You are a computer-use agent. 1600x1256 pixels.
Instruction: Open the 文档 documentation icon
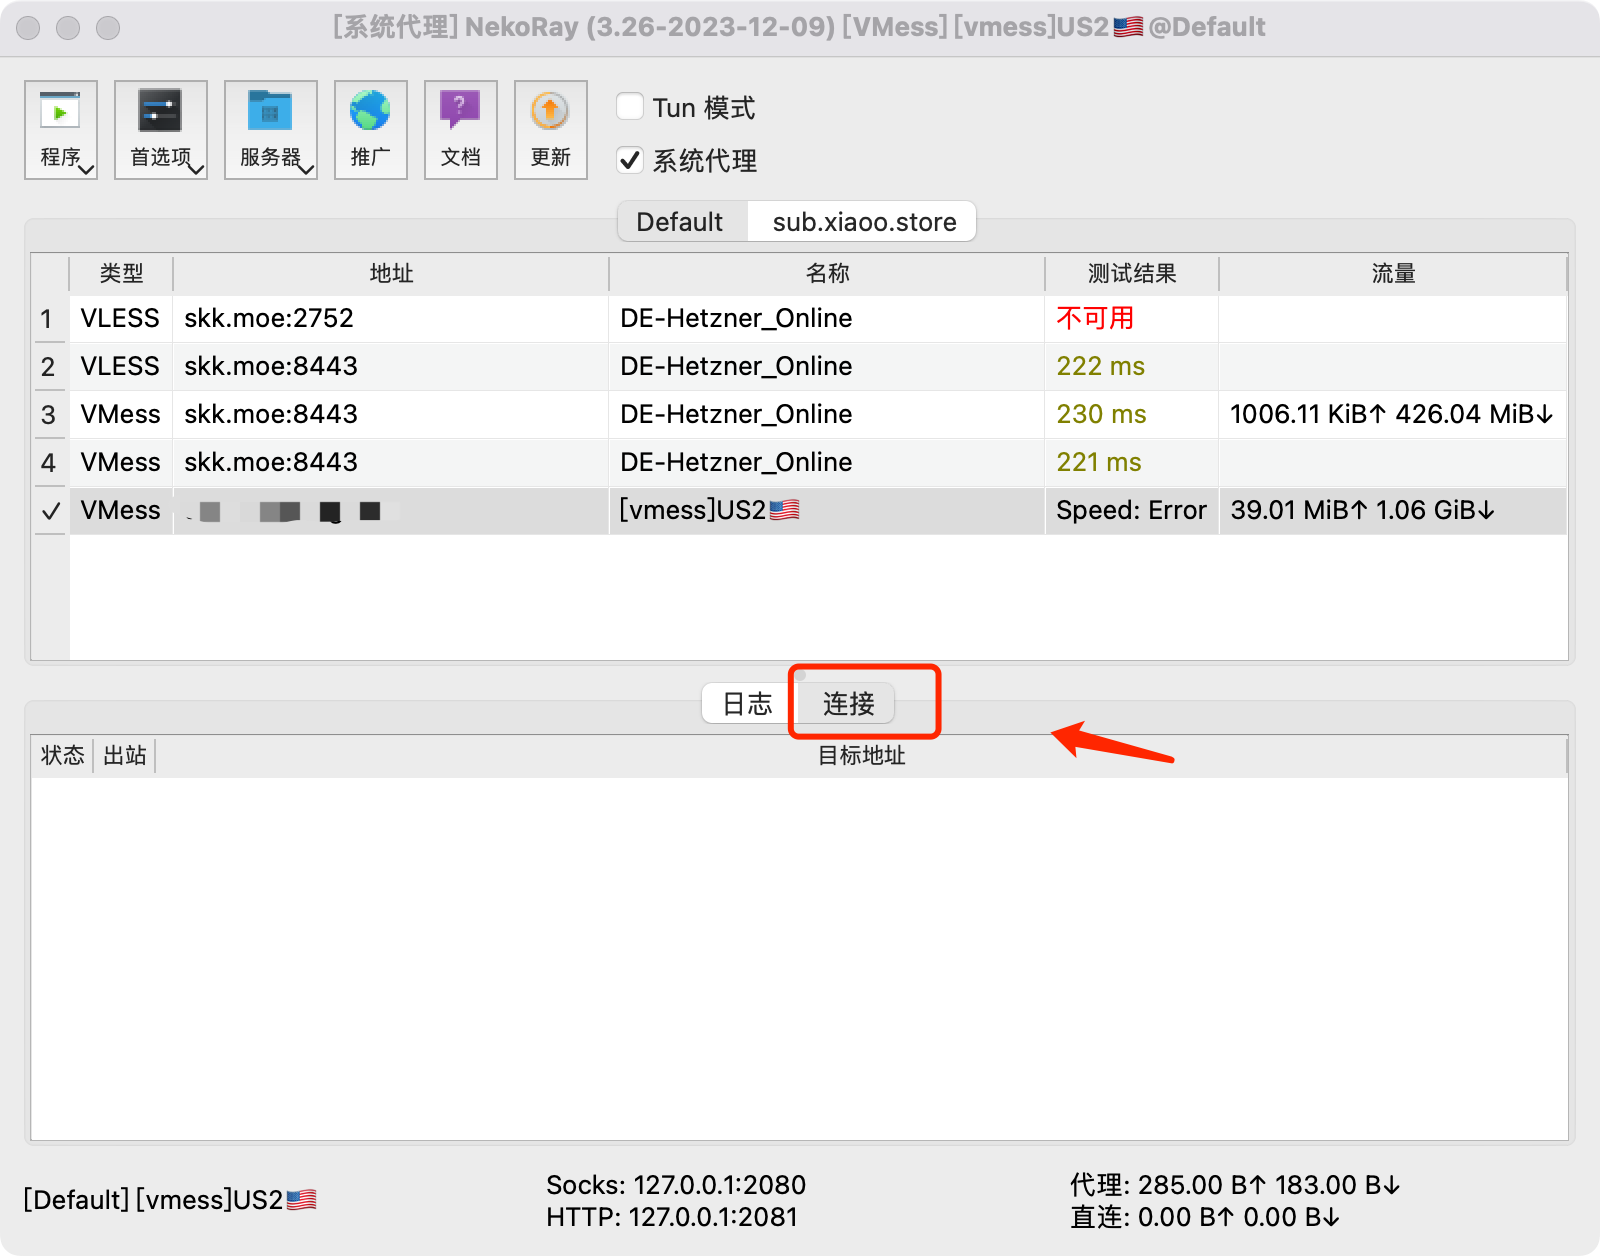click(461, 130)
